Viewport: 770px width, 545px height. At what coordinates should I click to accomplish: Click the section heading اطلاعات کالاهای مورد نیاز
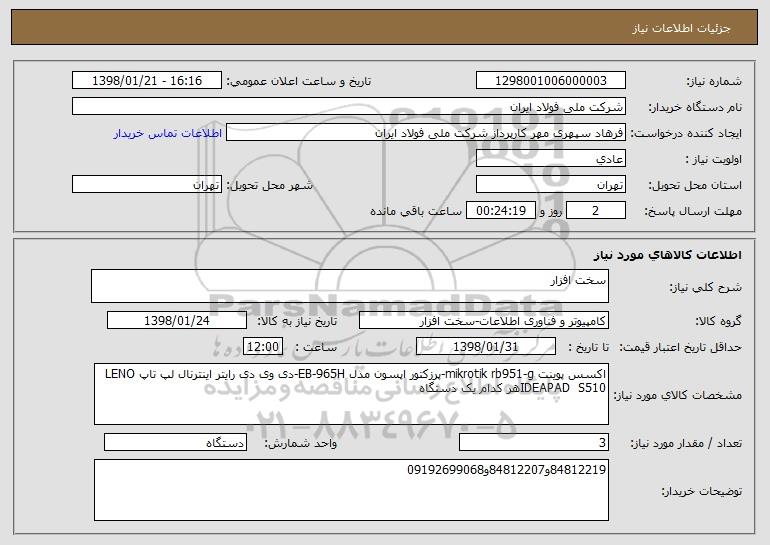pos(667,255)
